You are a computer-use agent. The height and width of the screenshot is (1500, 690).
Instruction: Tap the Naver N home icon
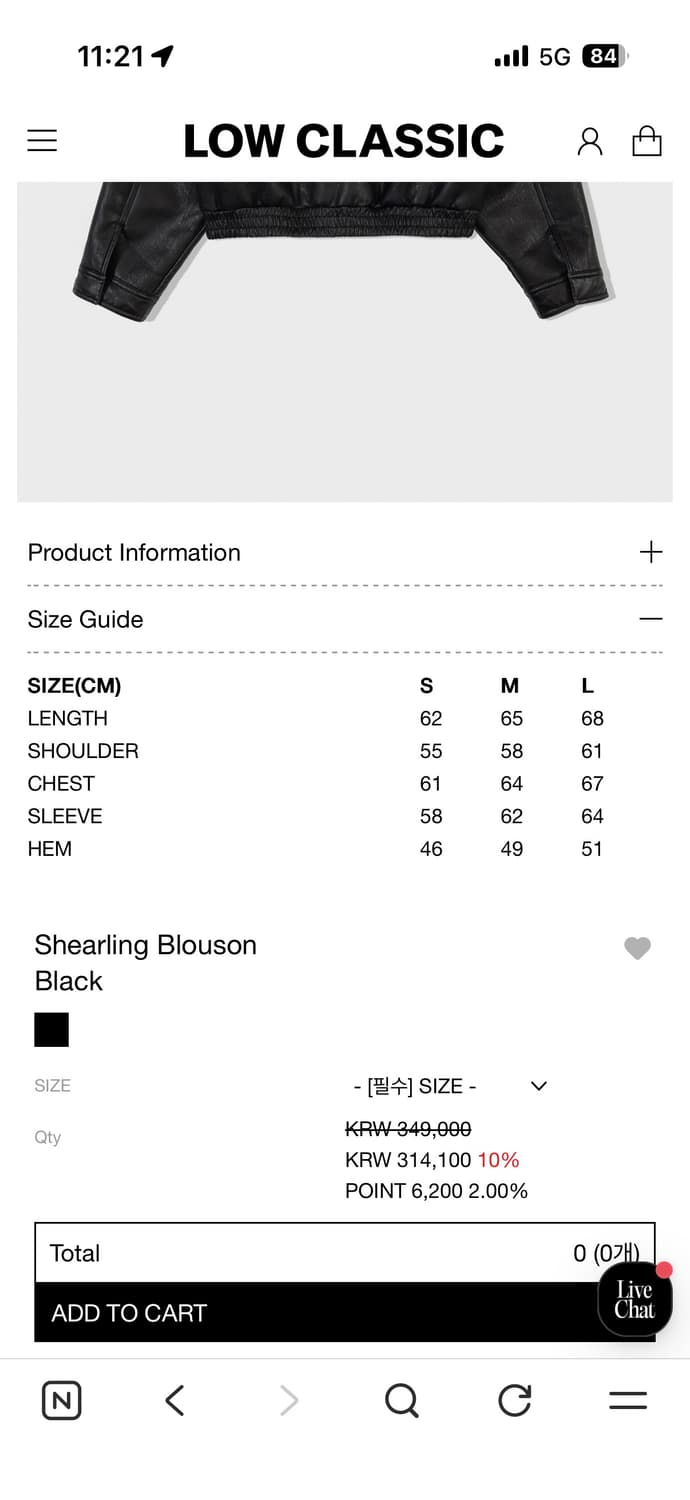(x=62, y=1400)
